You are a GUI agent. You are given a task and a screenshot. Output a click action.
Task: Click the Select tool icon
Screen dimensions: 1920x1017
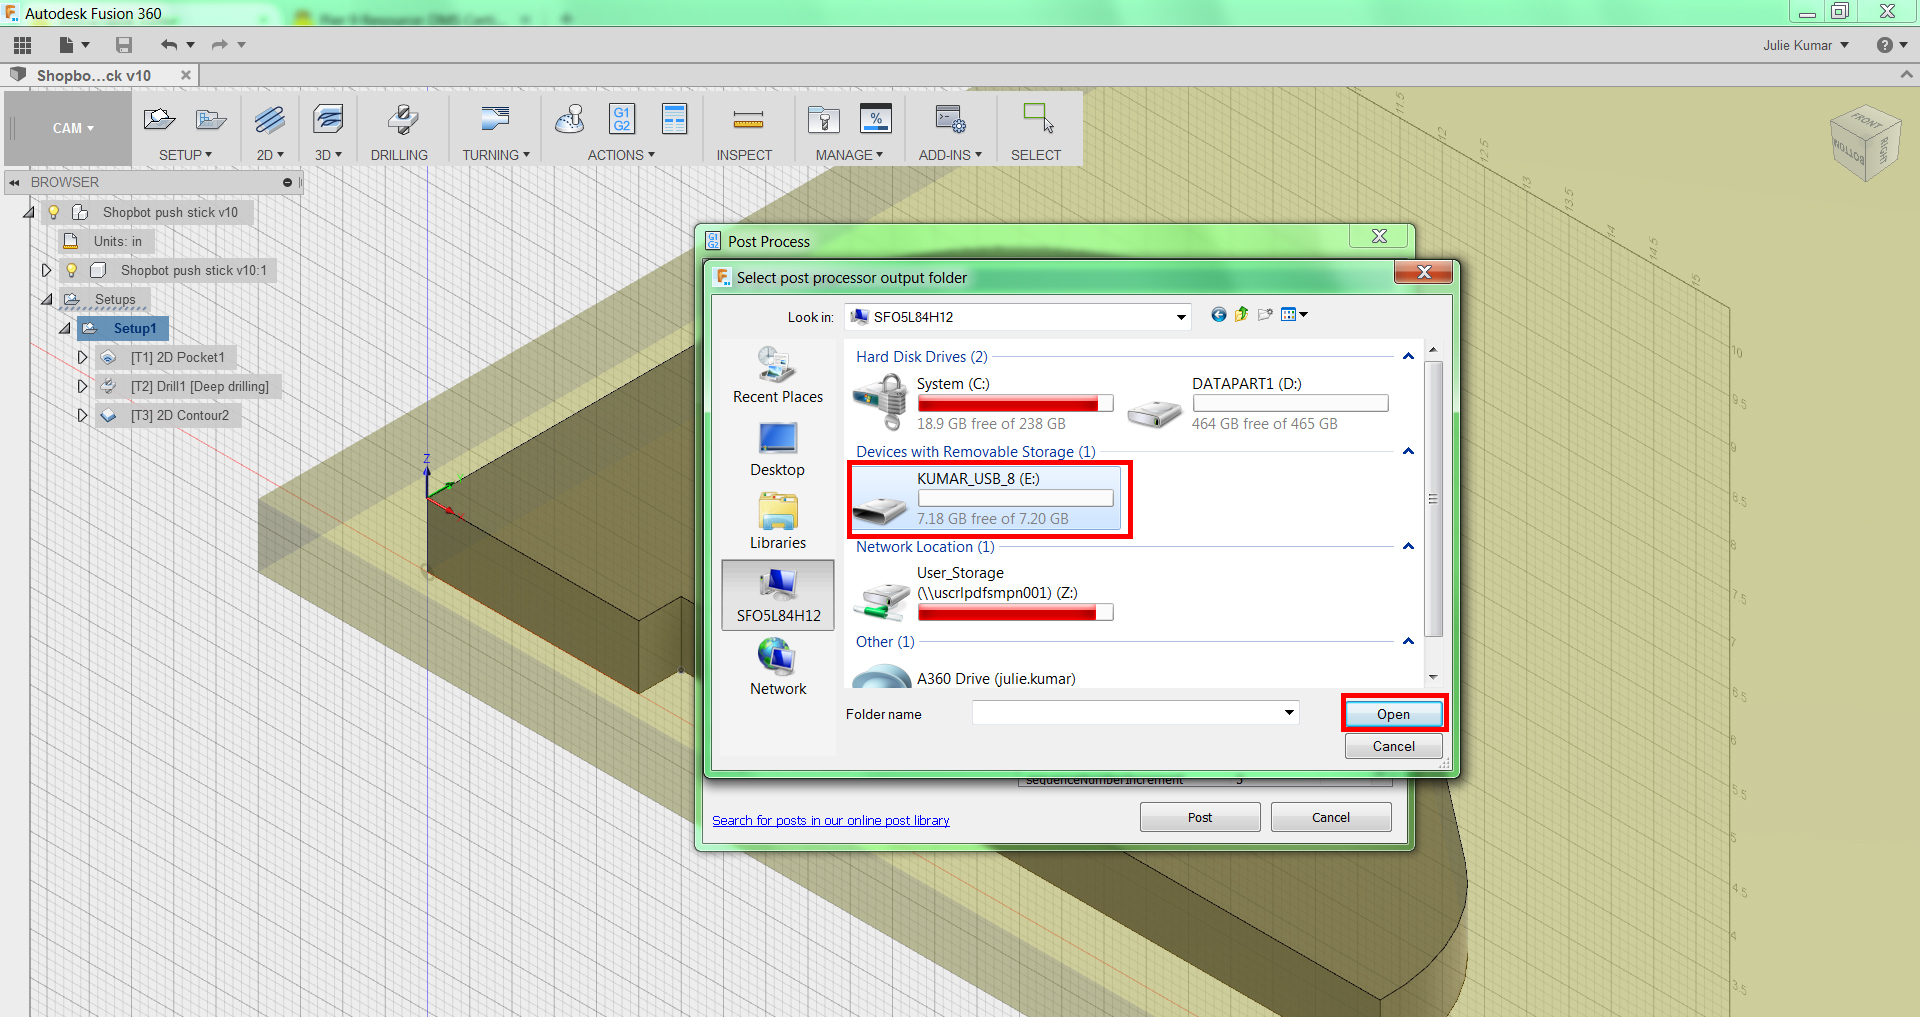(x=1038, y=119)
